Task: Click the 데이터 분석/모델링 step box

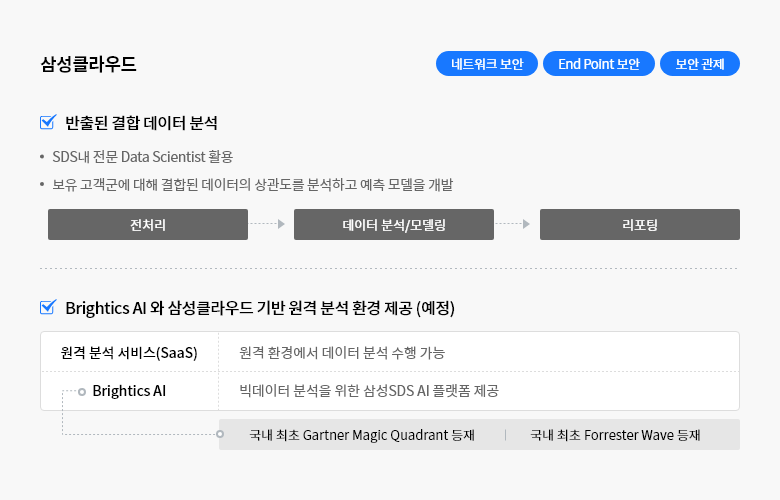Action: tap(394, 224)
